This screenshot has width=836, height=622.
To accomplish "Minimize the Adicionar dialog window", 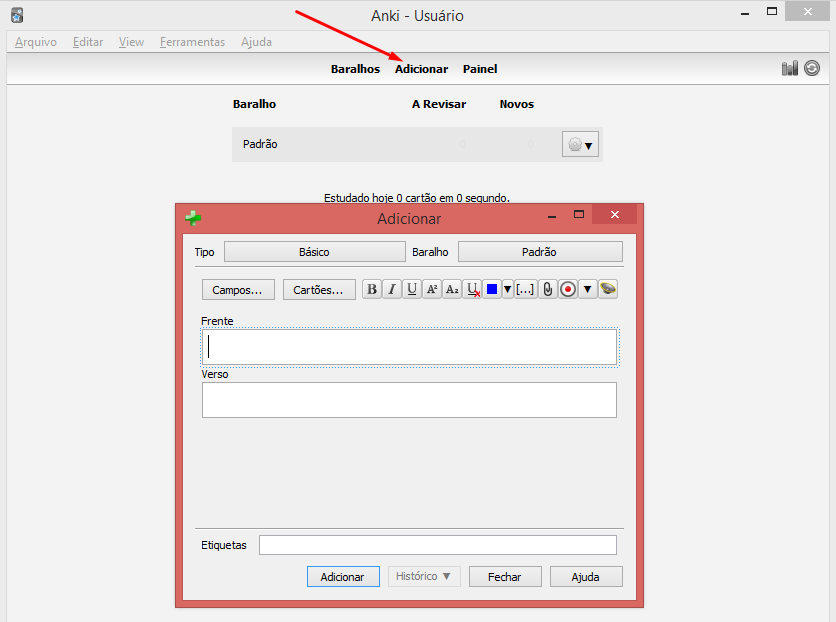I will [552, 216].
